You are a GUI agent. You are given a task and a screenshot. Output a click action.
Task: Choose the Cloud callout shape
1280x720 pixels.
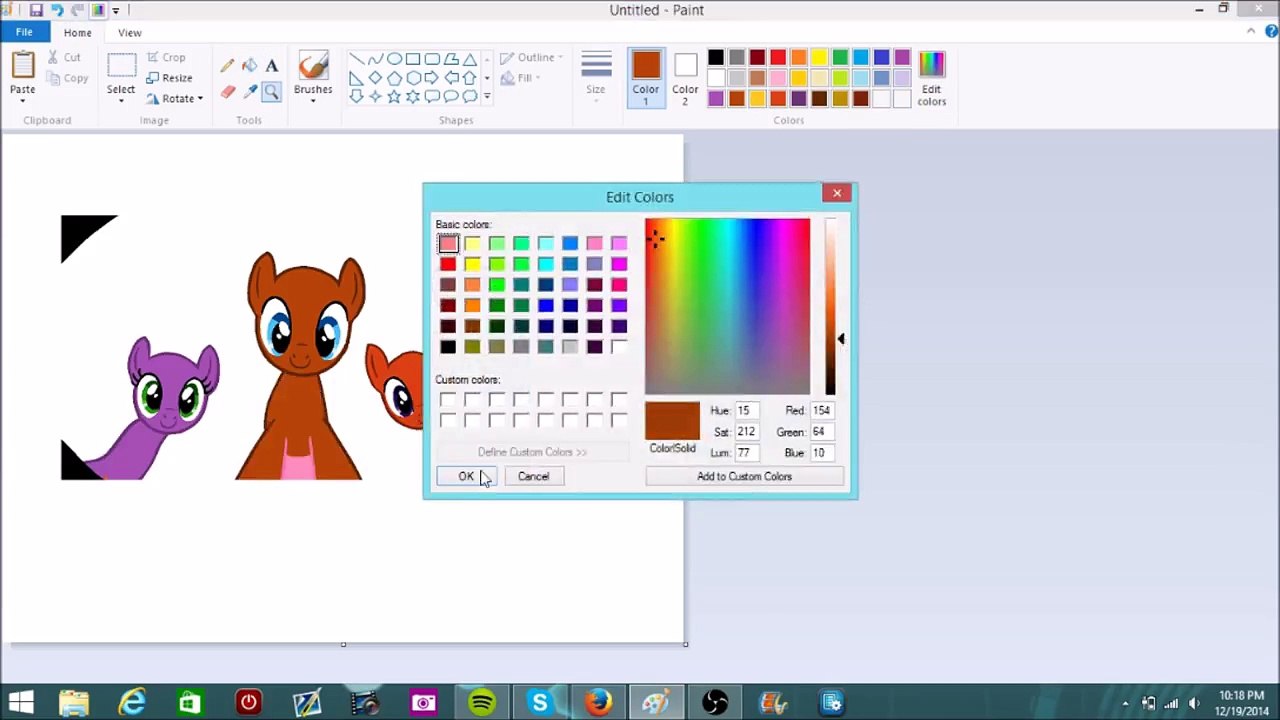coord(469,97)
